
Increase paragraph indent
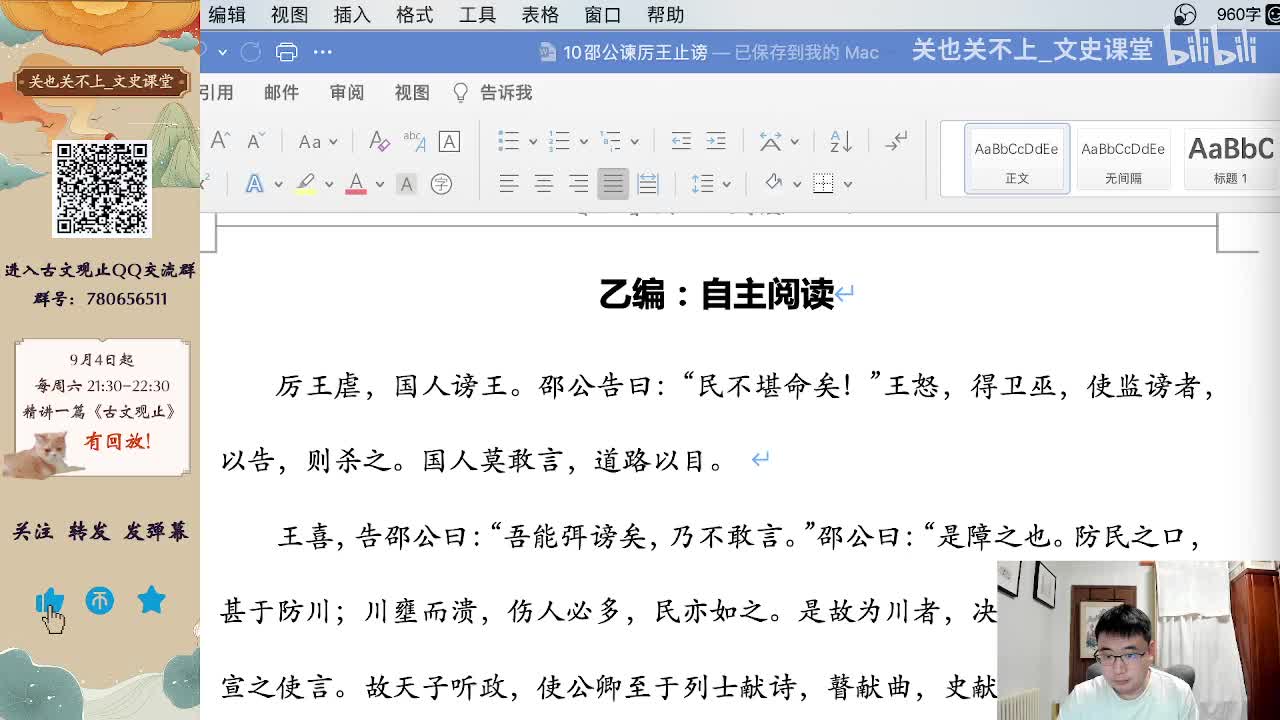[716, 141]
